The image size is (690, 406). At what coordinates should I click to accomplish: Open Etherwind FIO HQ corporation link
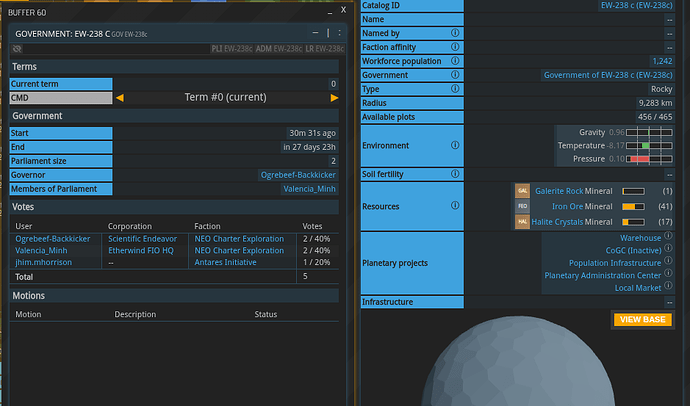141,251
